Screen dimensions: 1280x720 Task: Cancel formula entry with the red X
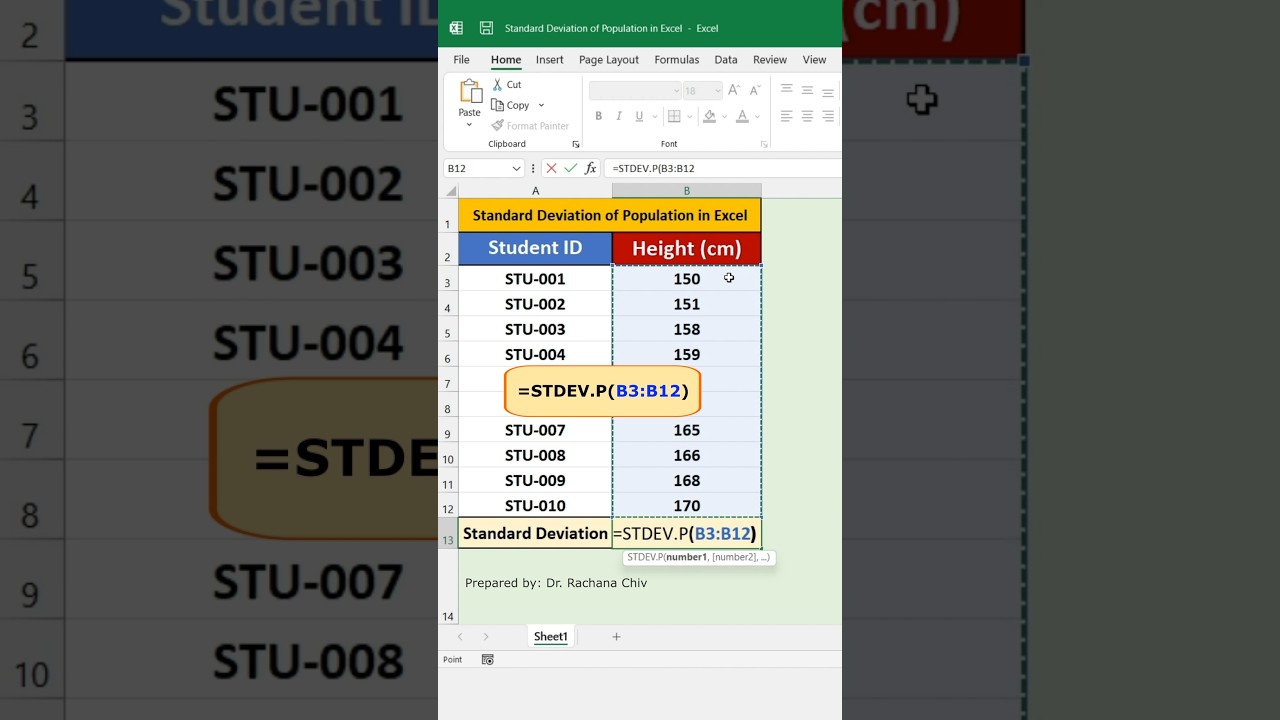click(x=551, y=168)
